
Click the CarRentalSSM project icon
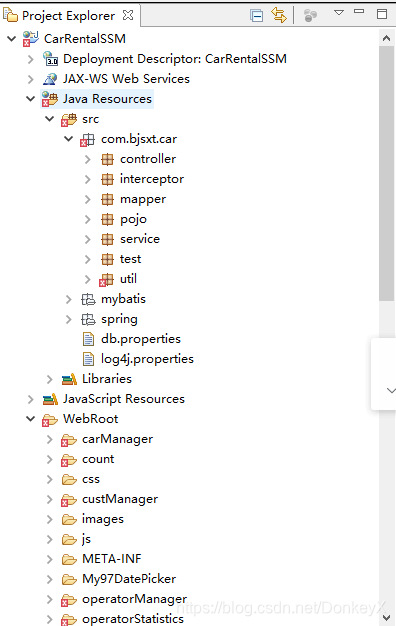pos(30,39)
